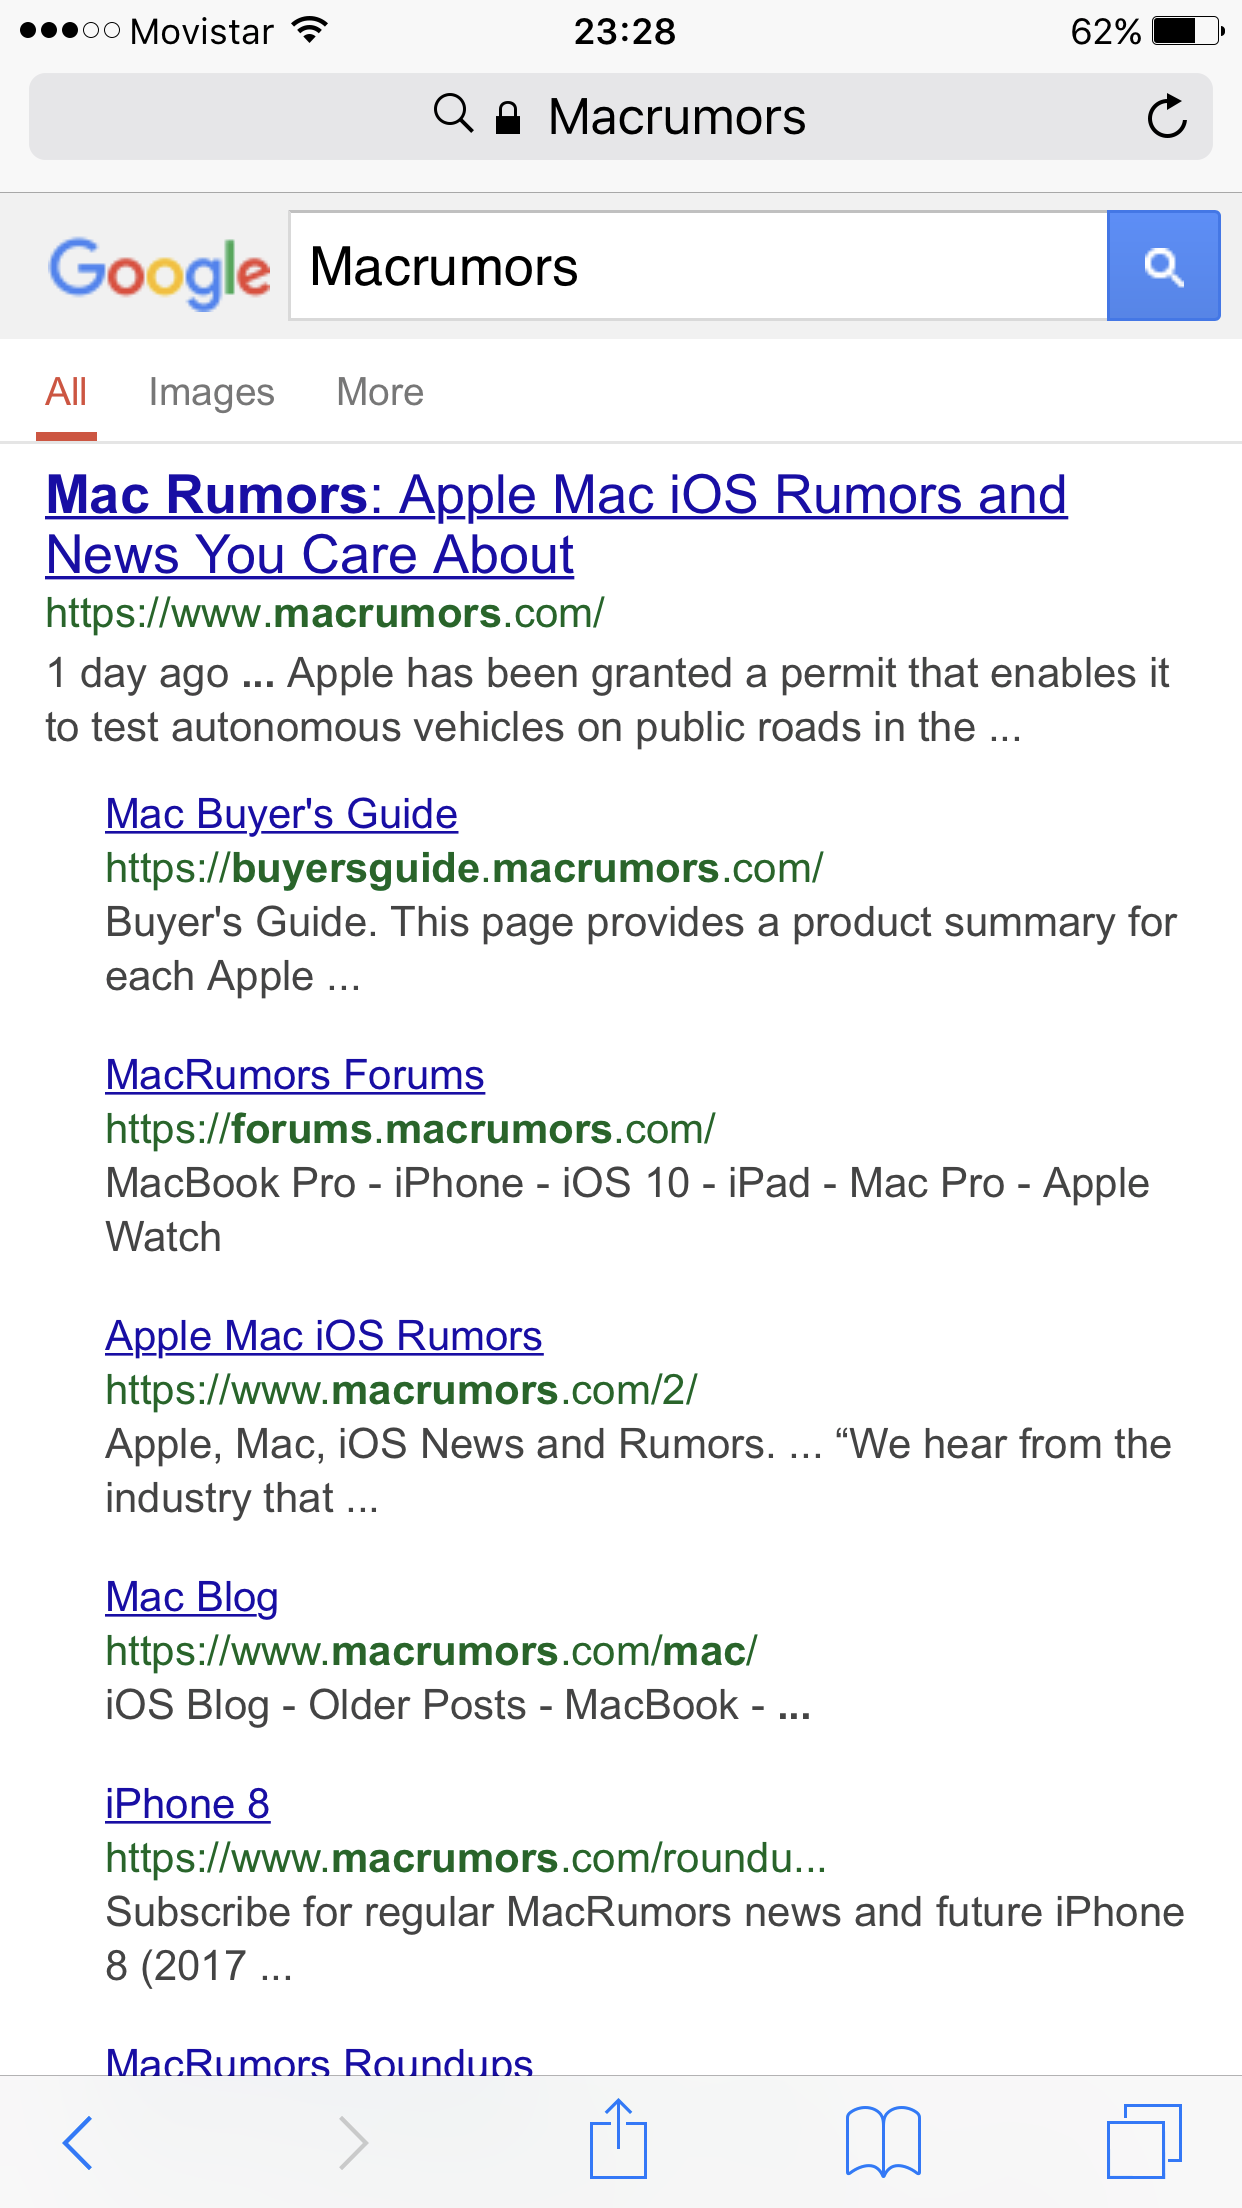Tap the Buyer's Guide product summary snippet
The width and height of the screenshot is (1242, 2208).
(641, 949)
